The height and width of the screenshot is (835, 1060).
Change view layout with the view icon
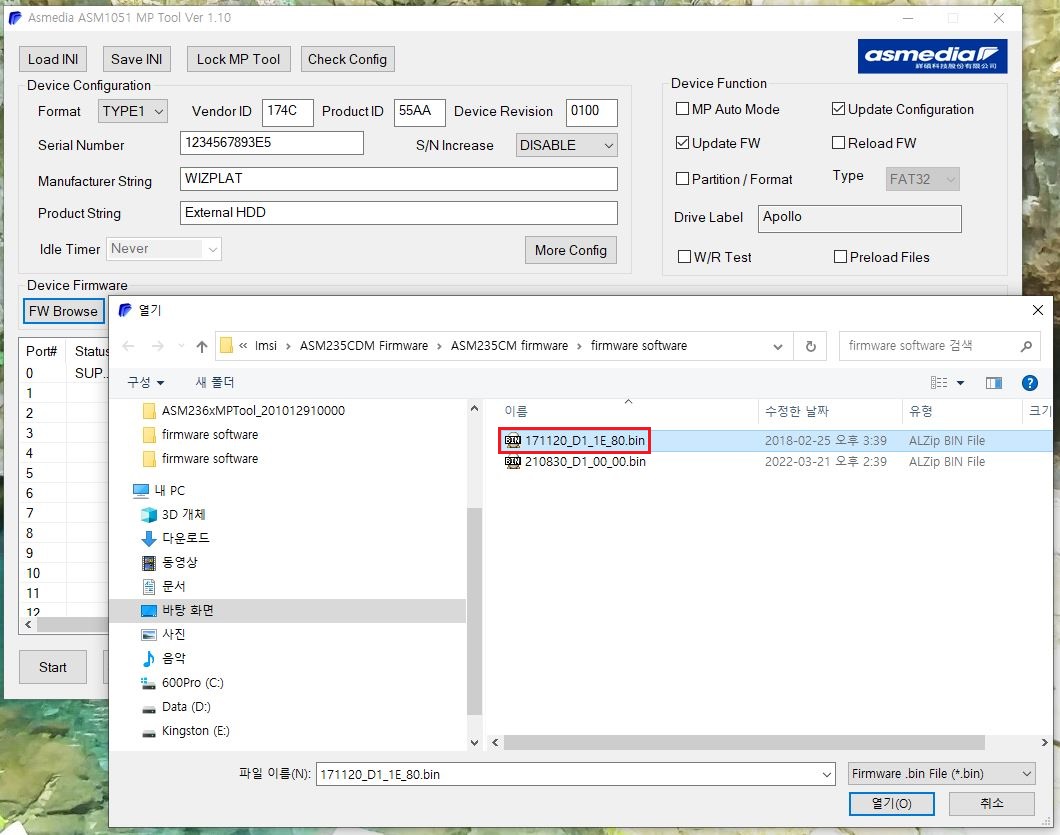[939, 383]
